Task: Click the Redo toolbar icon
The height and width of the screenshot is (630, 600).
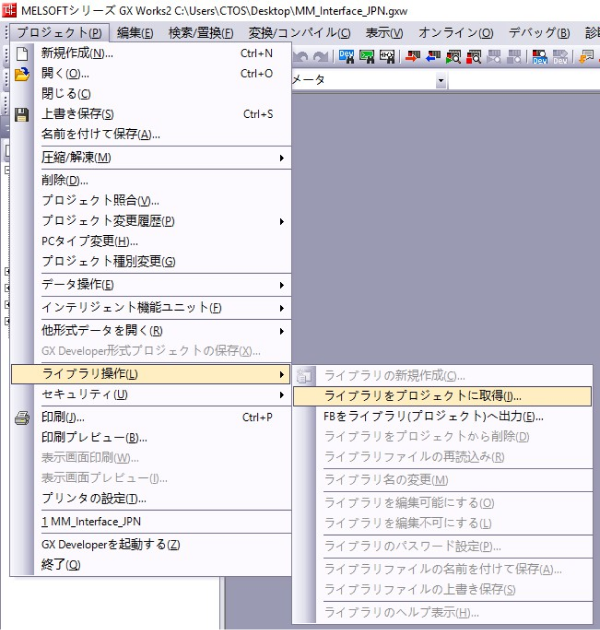Action: (x=320, y=57)
